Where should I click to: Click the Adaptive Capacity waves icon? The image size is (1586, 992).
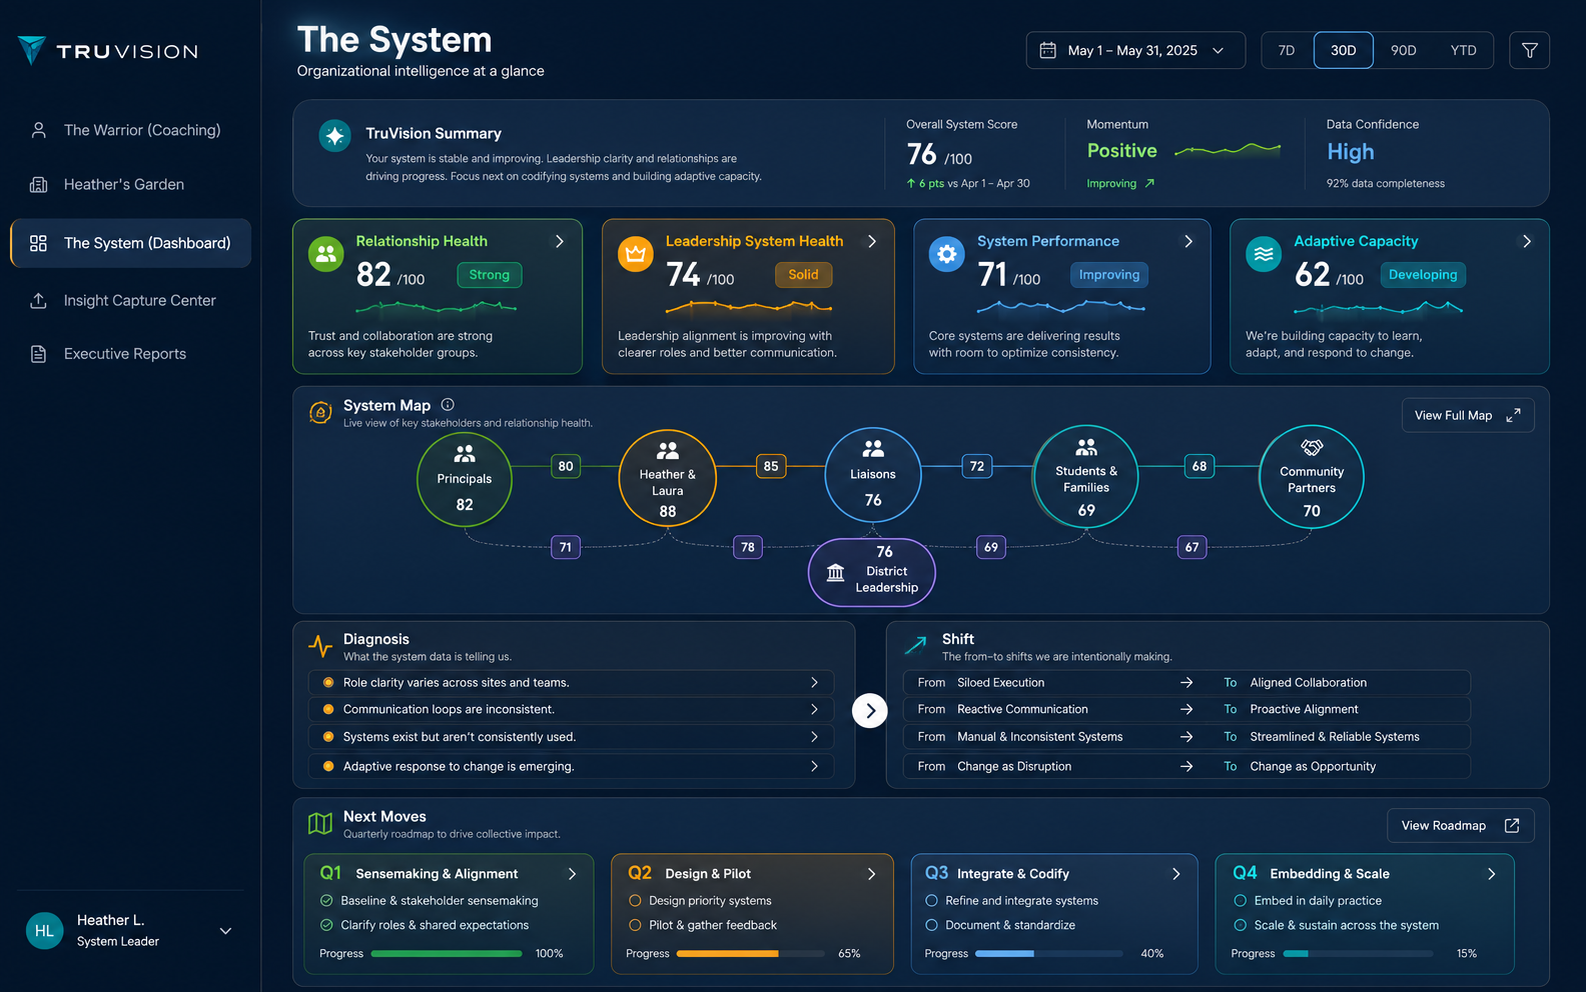coord(1264,254)
